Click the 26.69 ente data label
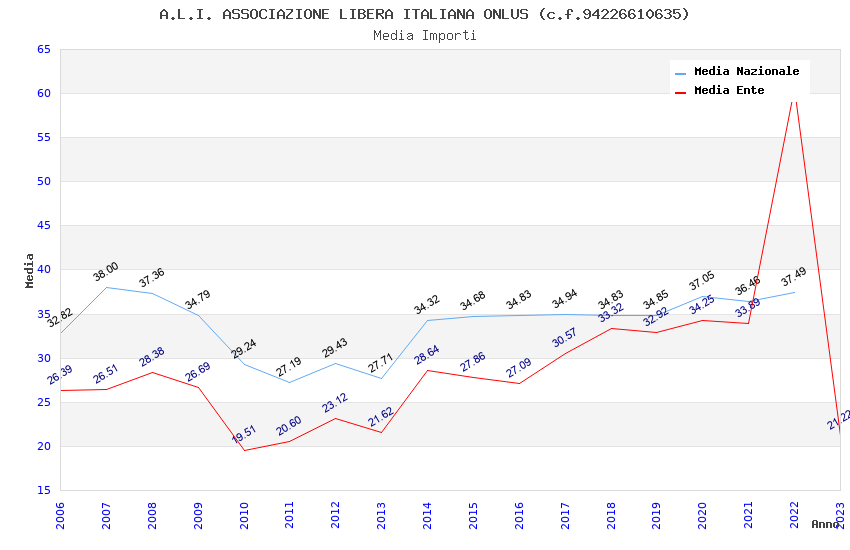 tap(198, 372)
